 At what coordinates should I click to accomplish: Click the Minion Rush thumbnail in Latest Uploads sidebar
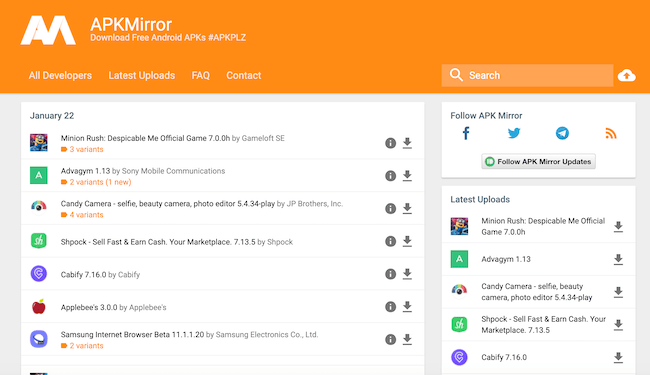459,226
